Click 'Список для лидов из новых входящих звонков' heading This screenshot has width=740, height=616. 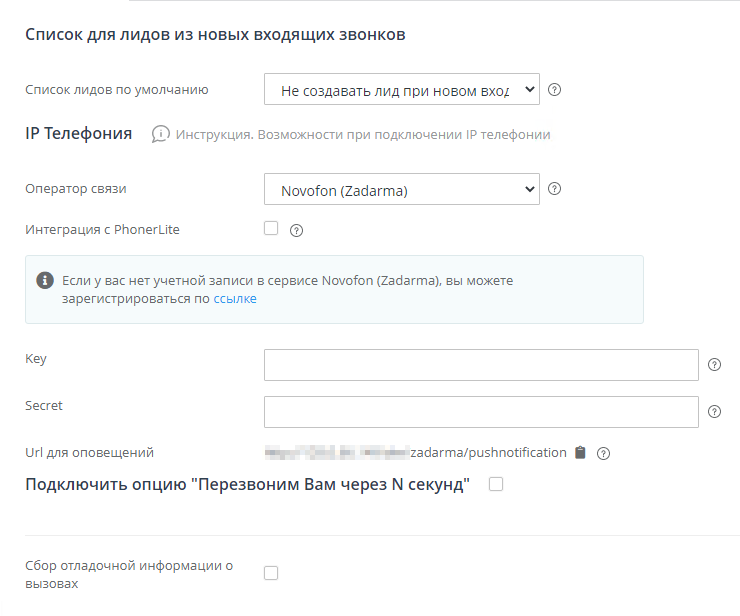pyautogui.click(x=215, y=34)
